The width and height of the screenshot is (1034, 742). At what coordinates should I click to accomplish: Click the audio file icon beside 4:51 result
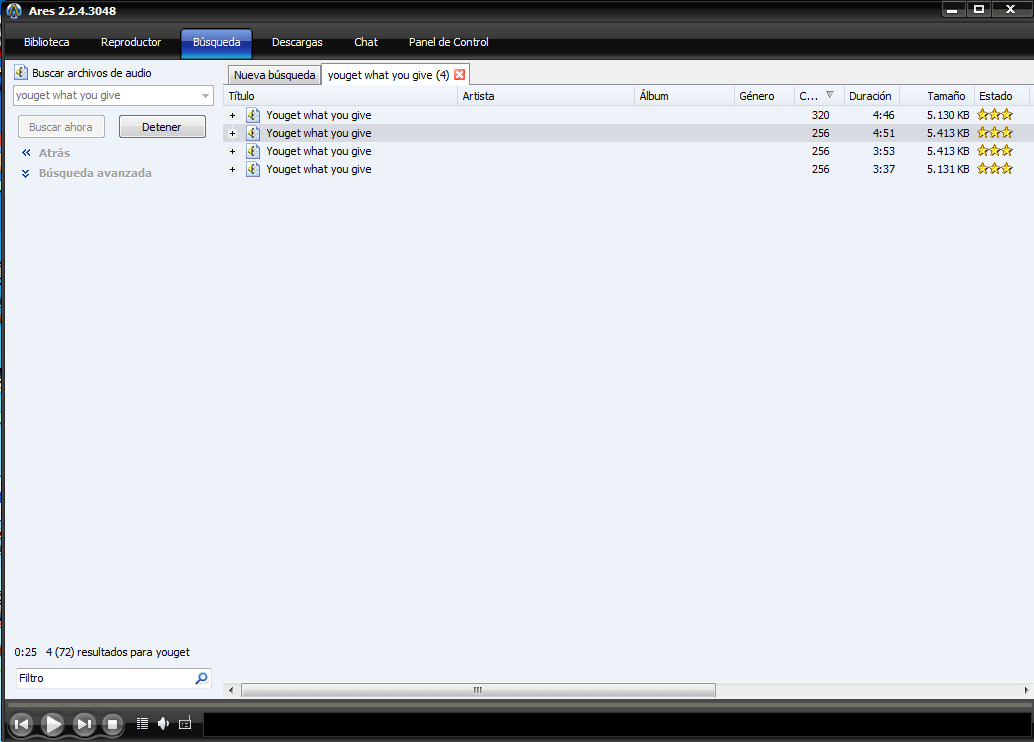click(x=253, y=133)
